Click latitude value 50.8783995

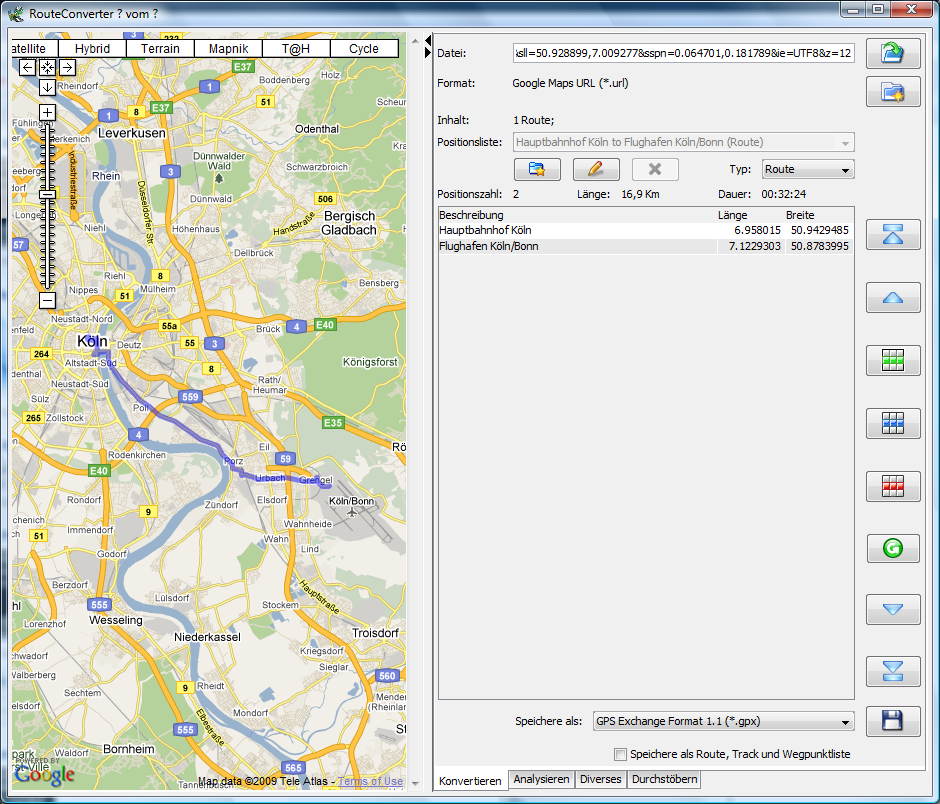coord(820,246)
